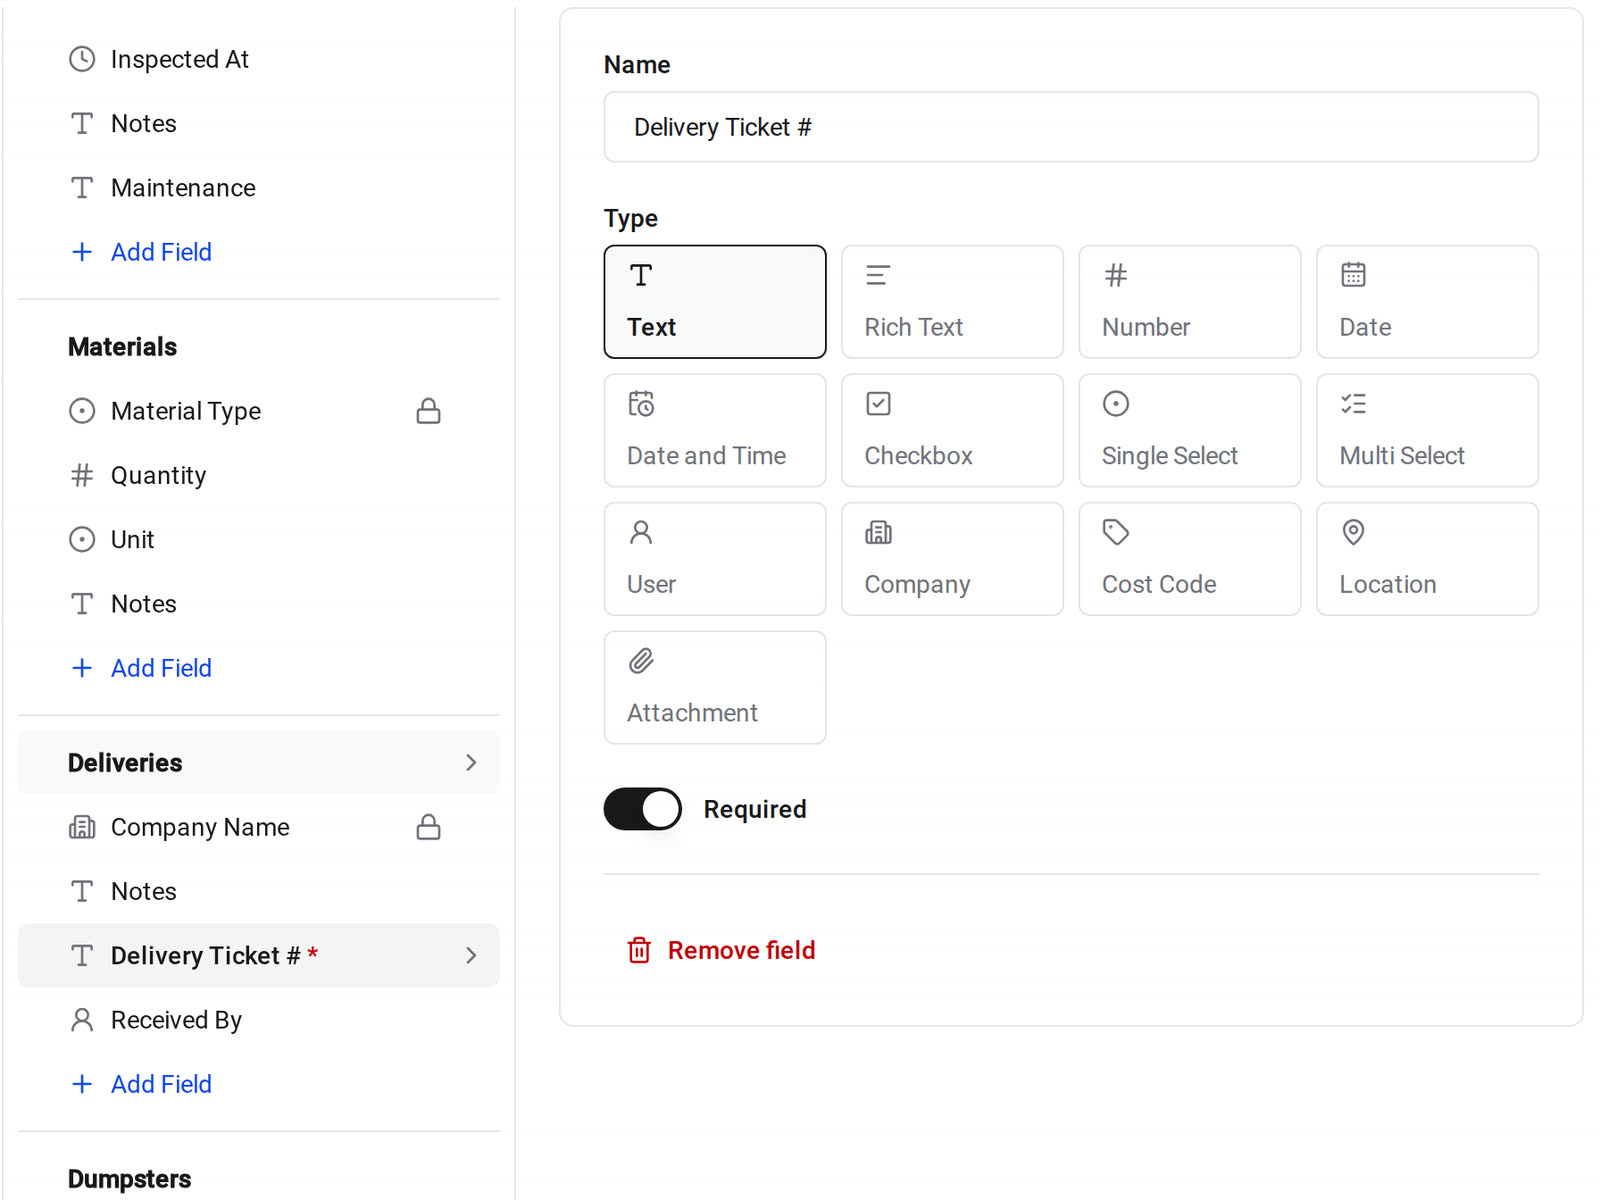The image size is (1600, 1200).
Task: Select the Inspected At field
Action: [x=259, y=59]
